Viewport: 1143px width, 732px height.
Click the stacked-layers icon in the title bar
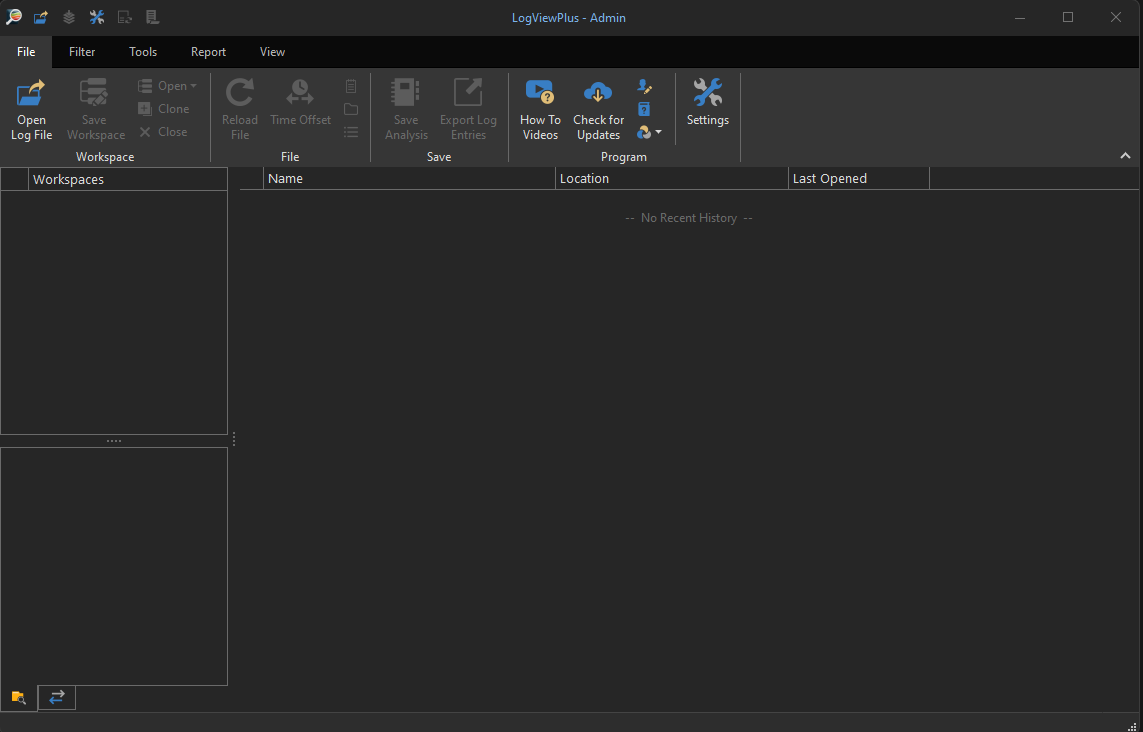pos(69,17)
